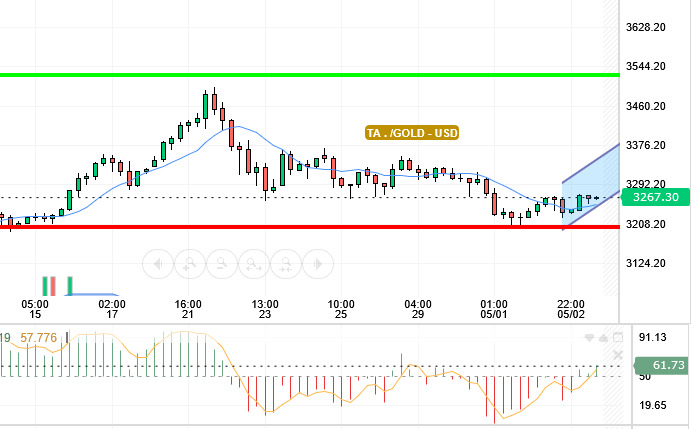
Task: Click the scroll chart left arrow button
Action: coord(158,264)
